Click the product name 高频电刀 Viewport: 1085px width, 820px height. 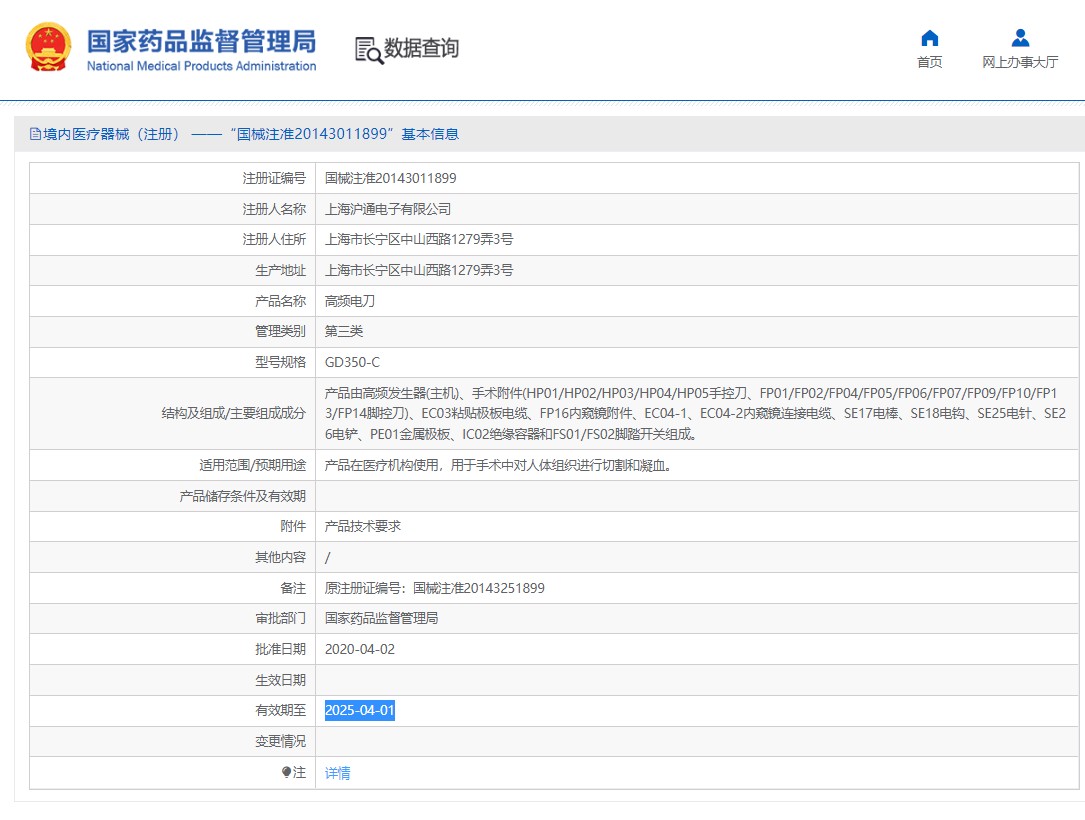tap(349, 301)
